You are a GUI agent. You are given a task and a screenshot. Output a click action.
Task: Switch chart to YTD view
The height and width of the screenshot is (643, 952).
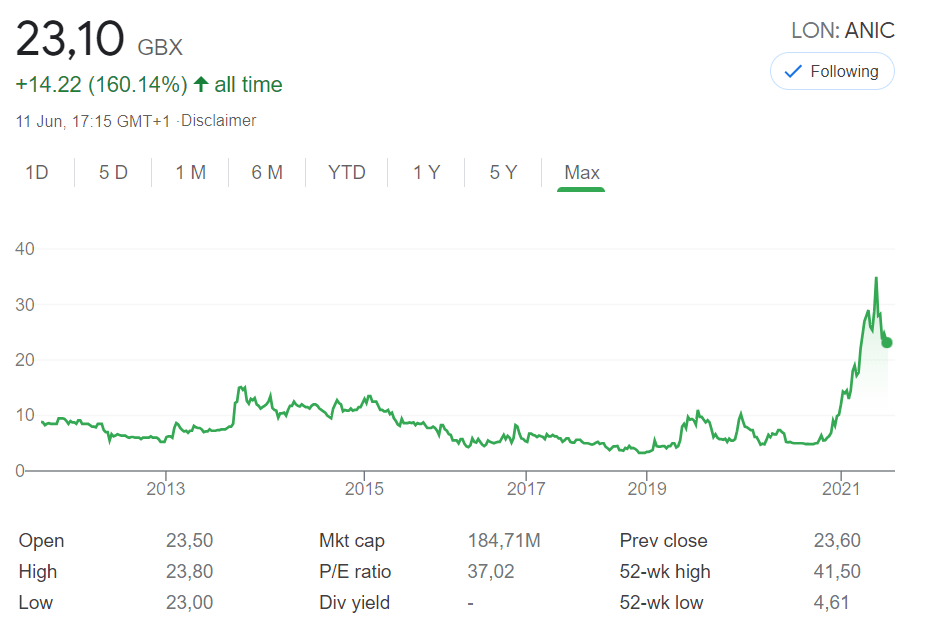[347, 172]
